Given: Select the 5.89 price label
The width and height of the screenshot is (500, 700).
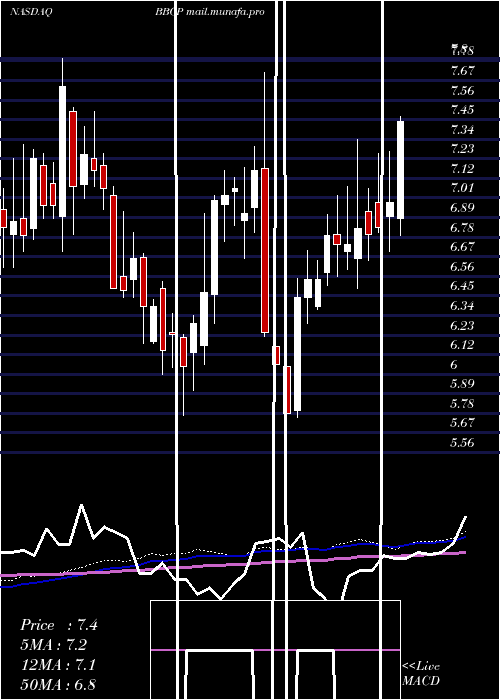Looking at the screenshot, I should pos(462,383).
